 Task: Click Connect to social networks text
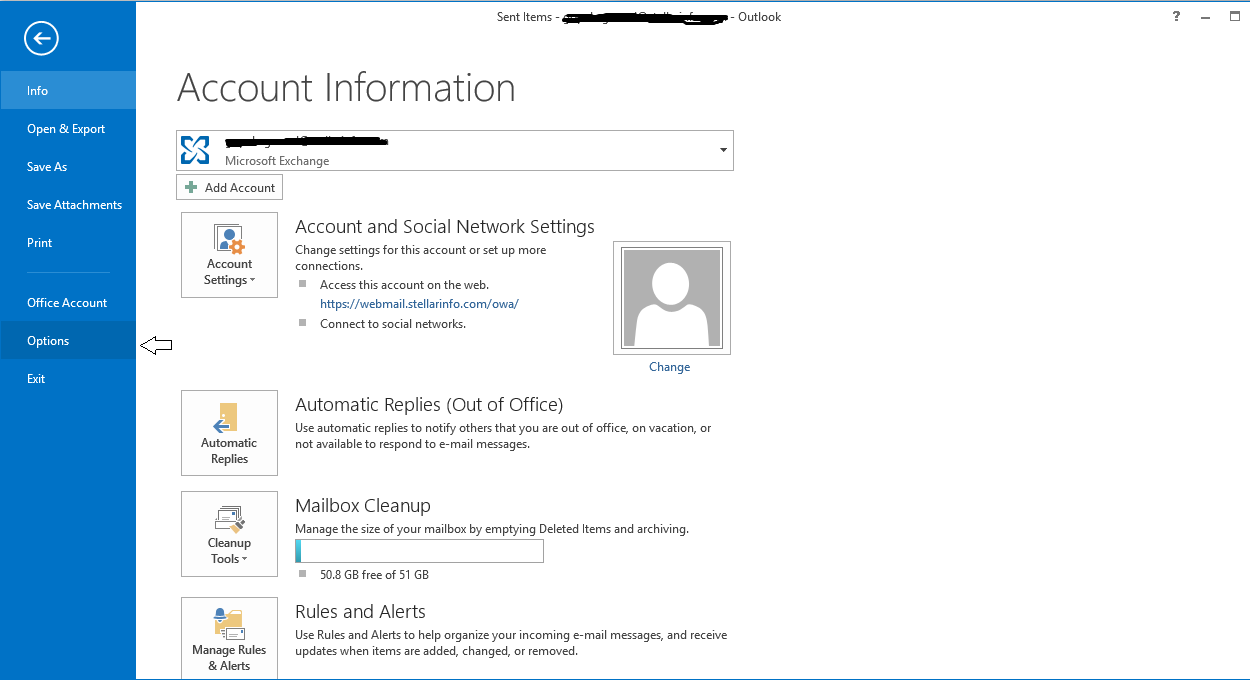[x=393, y=324]
